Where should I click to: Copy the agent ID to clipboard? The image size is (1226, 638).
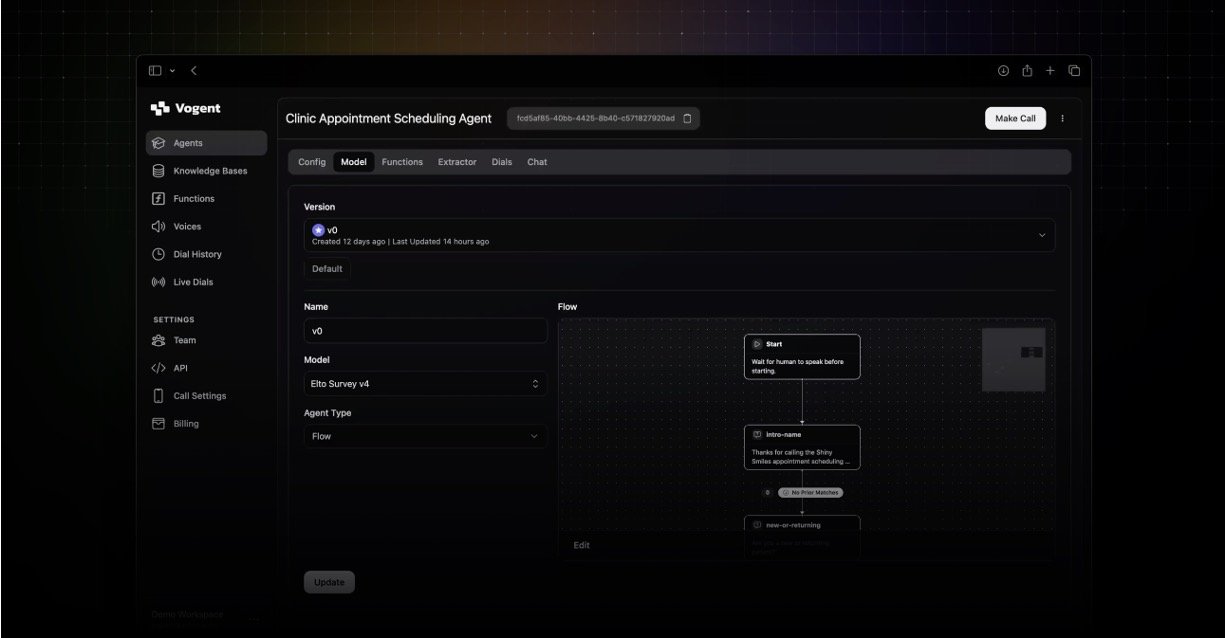[x=687, y=119]
